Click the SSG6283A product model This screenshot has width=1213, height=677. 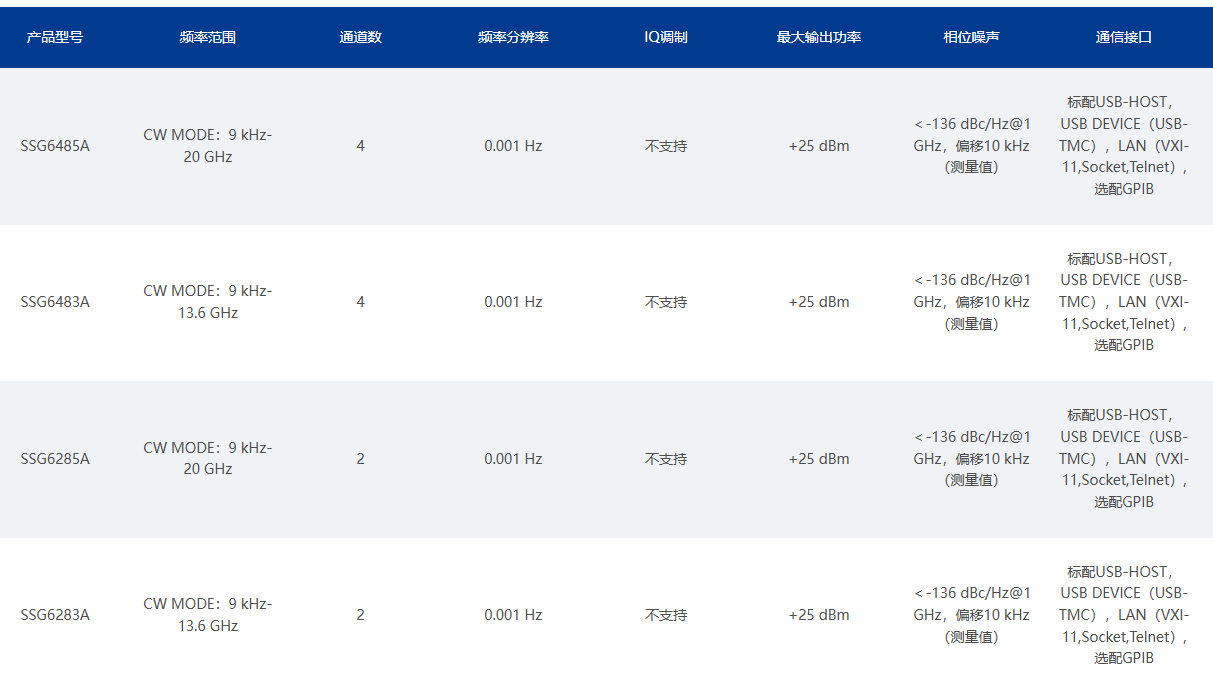pyautogui.click(x=55, y=615)
